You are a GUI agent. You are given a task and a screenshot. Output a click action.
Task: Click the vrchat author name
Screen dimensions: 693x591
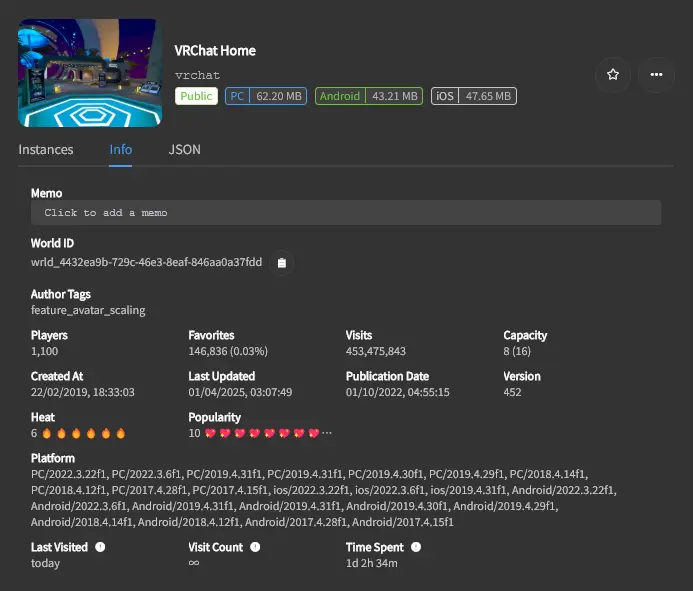click(x=198, y=75)
